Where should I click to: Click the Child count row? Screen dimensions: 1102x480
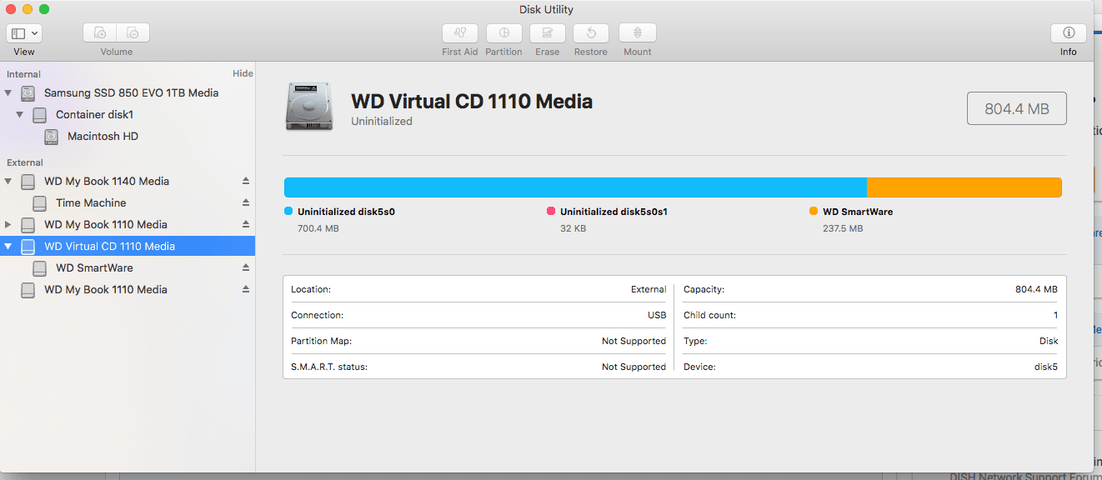coord(870,316)
